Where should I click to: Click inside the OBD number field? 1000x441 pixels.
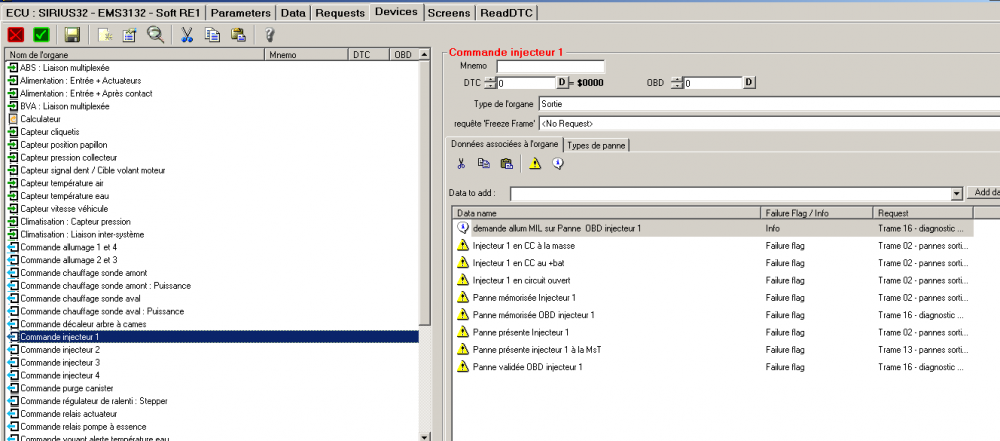[x=713, y=83]
